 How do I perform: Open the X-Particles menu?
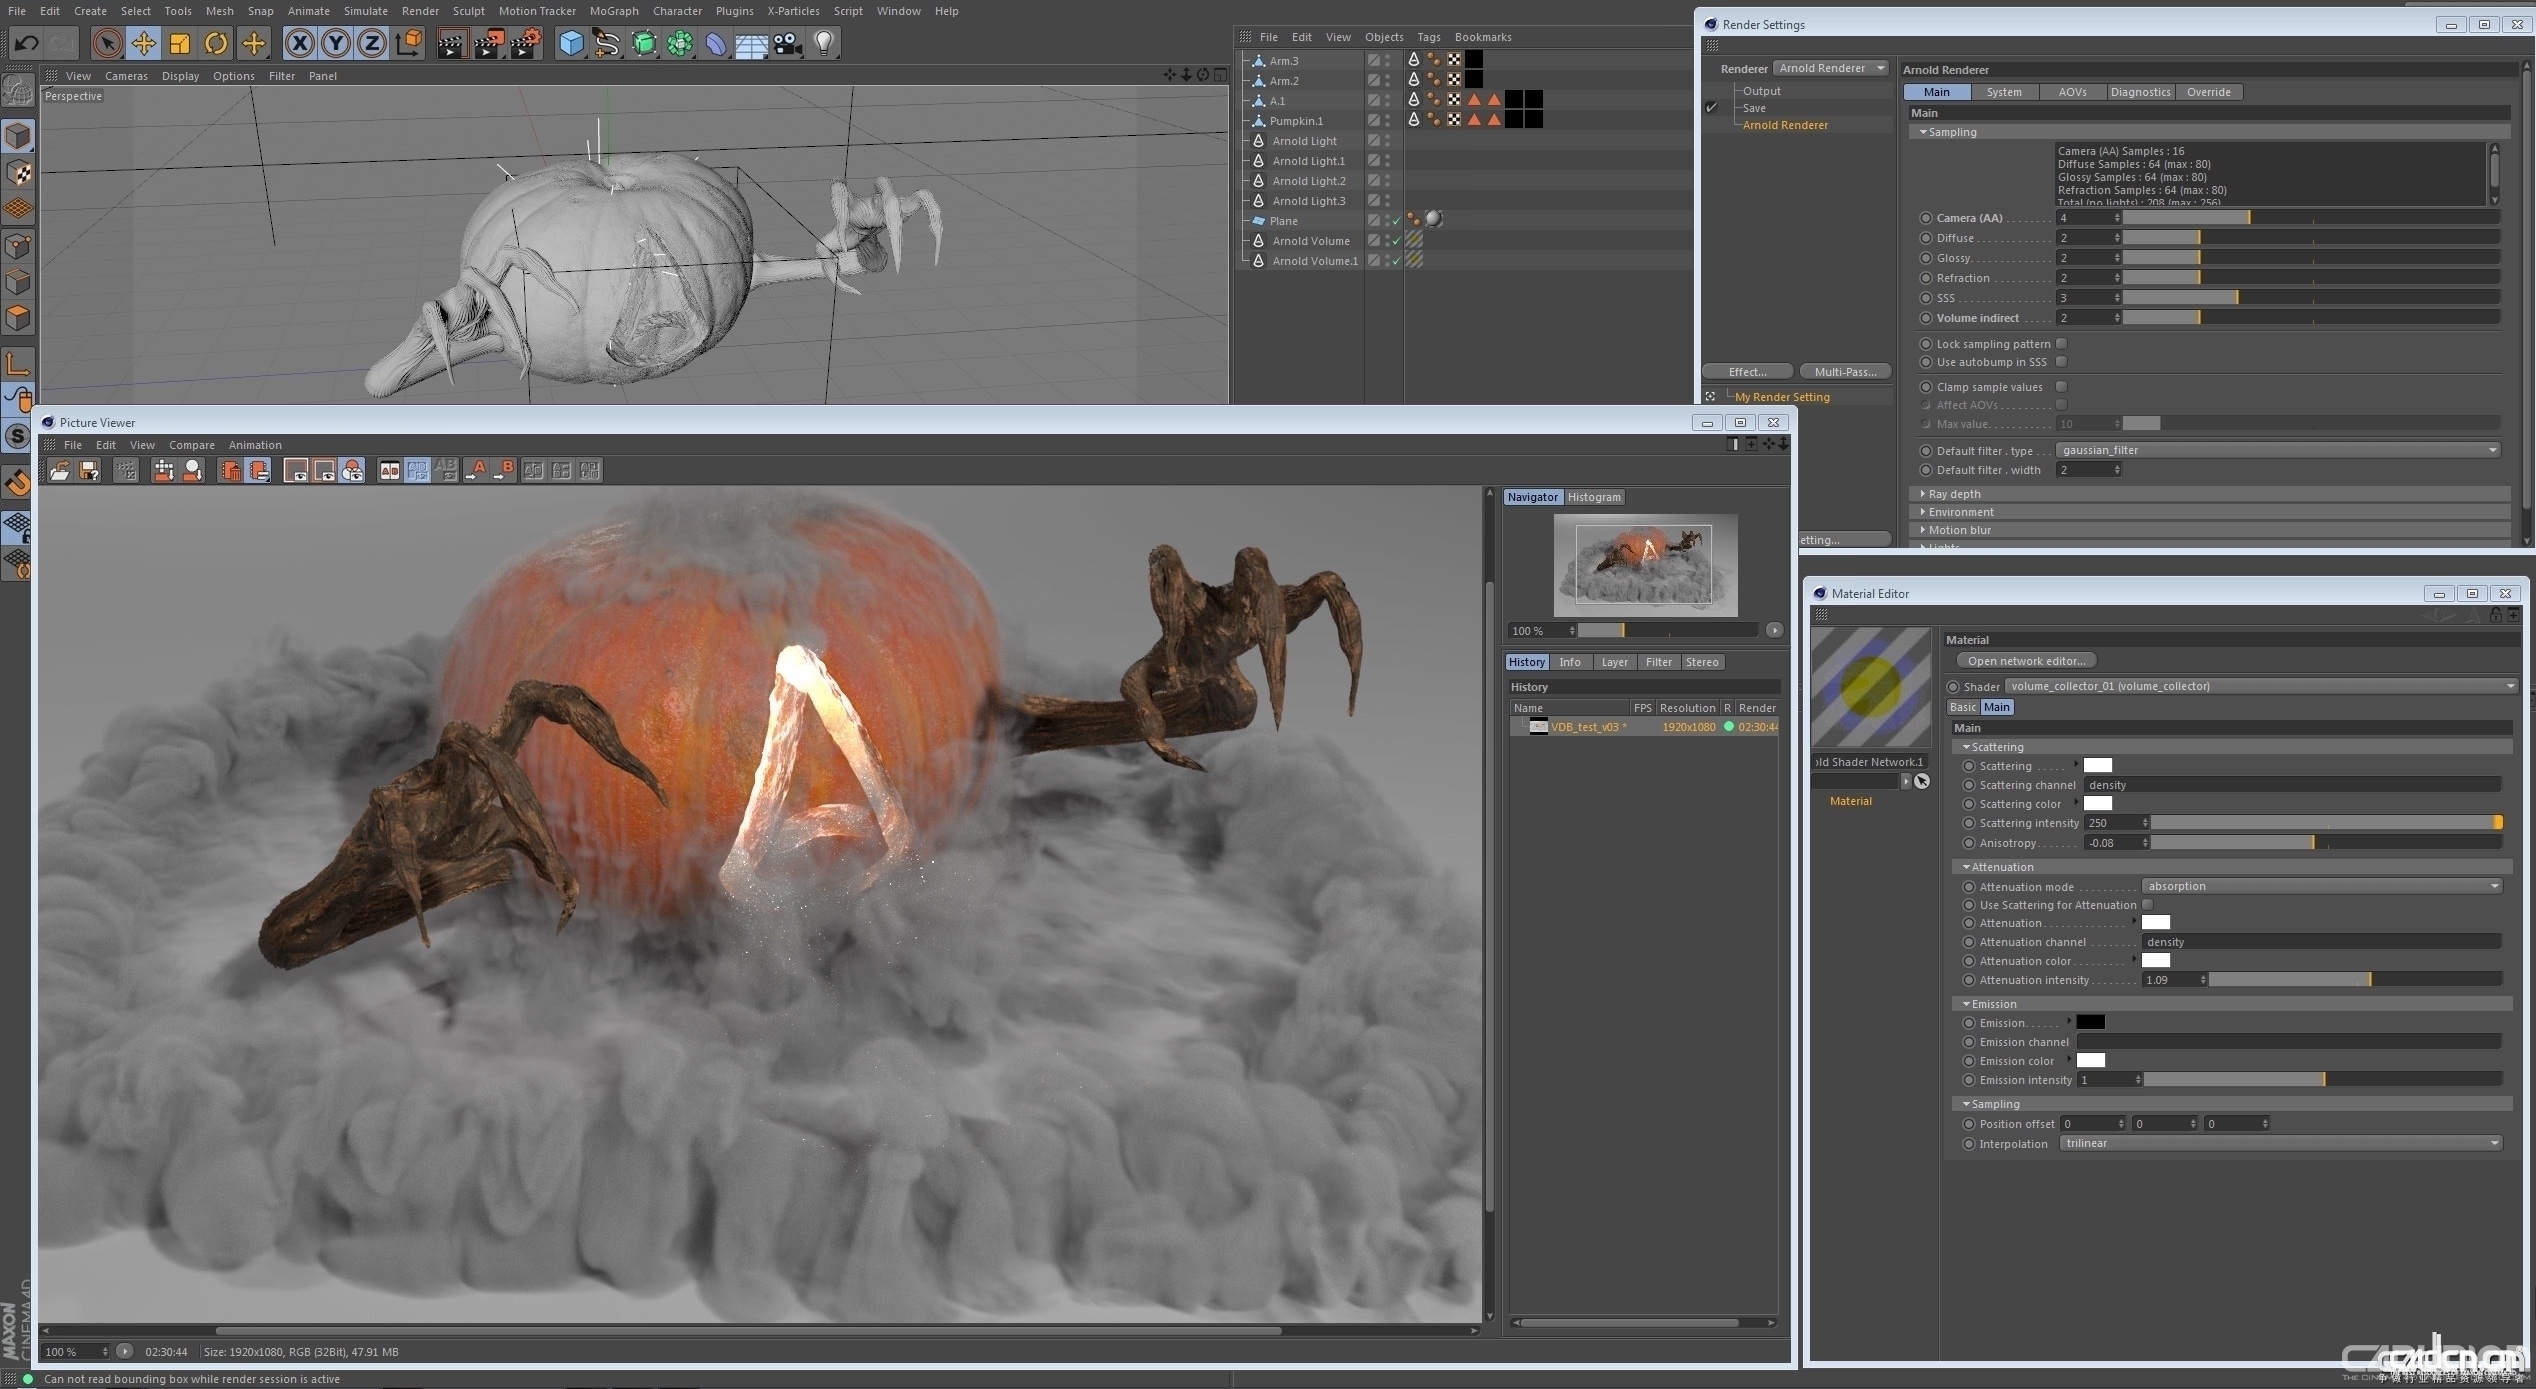tap(793, 11)
